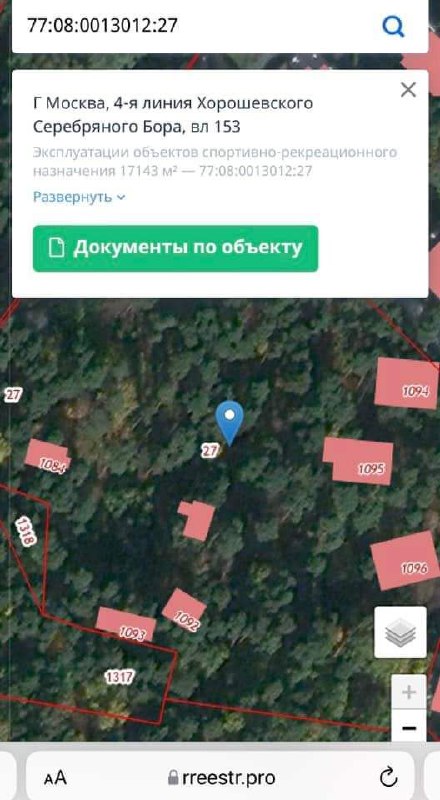Open Документы по объекту button
Image resolution: width=440 pixels, height=800 pixels.
coord(175,248)
